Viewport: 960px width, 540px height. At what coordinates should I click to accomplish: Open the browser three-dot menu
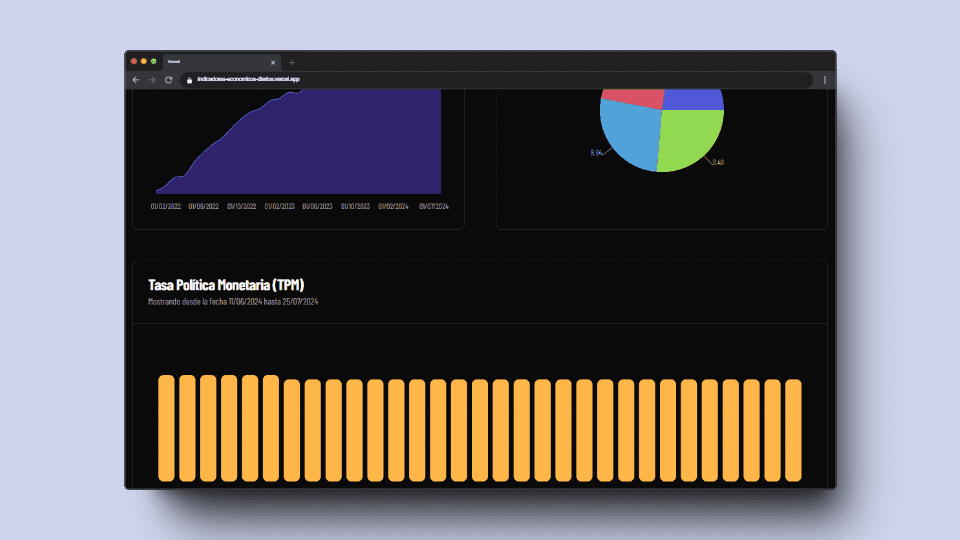pyautogui.click(x=825, y=80)
